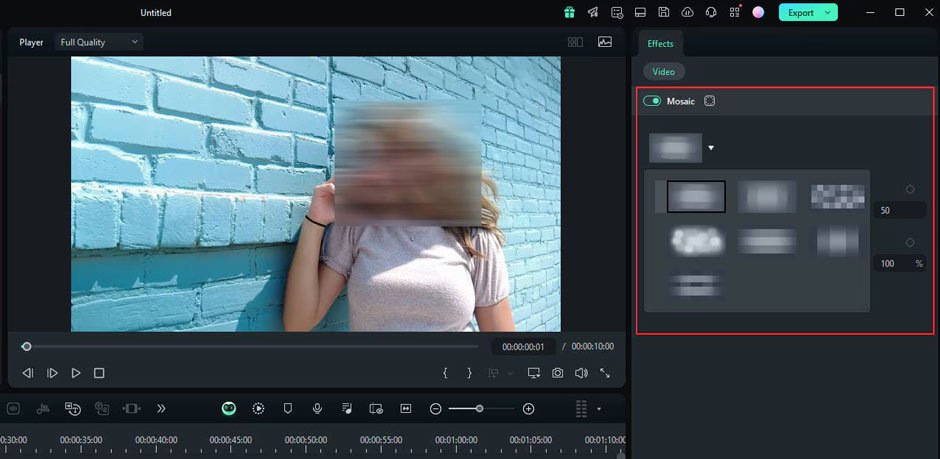
Task: Save the project with floppy icon
Action: point(664,12)
